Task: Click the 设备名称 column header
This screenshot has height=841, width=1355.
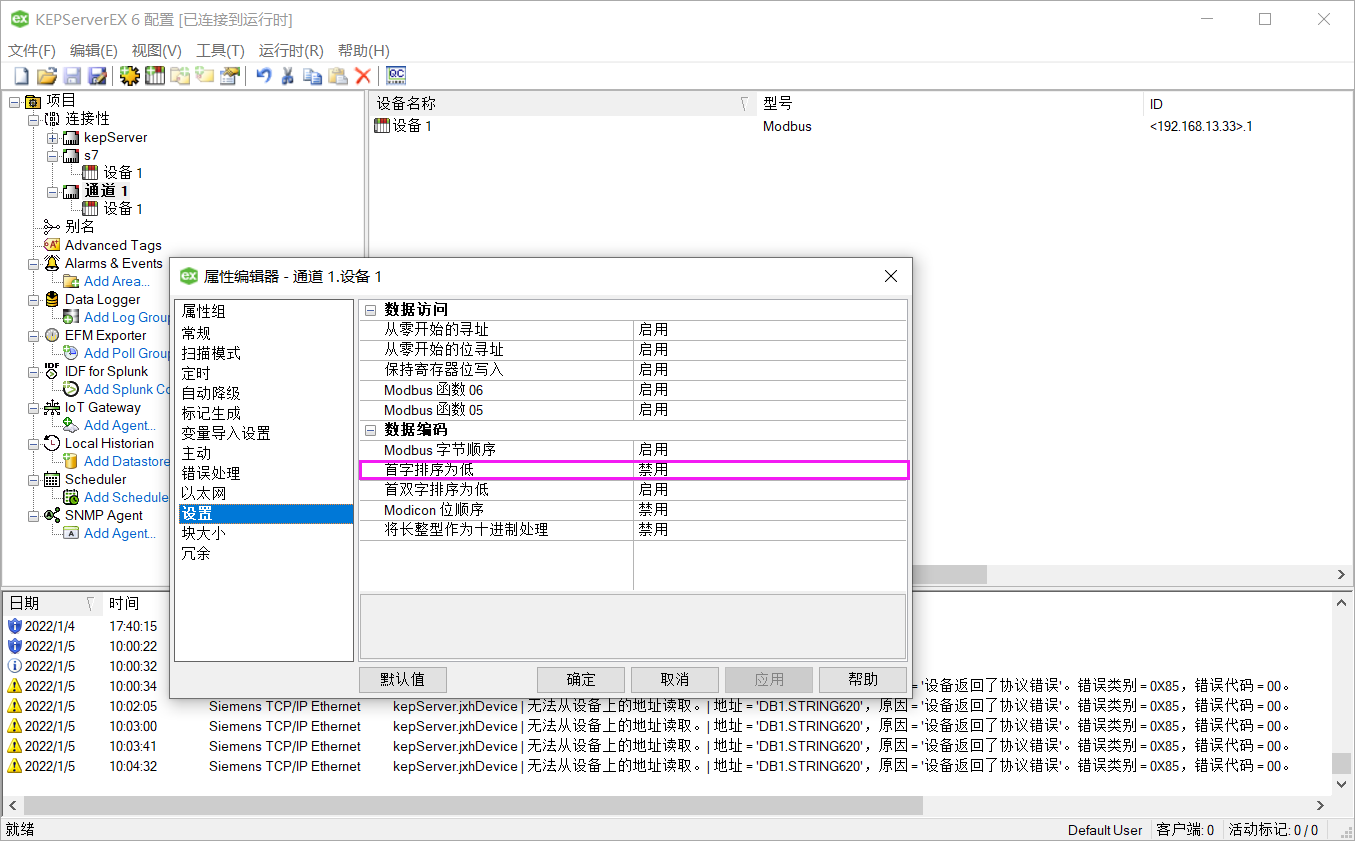Action: click(x=563, y=104)
